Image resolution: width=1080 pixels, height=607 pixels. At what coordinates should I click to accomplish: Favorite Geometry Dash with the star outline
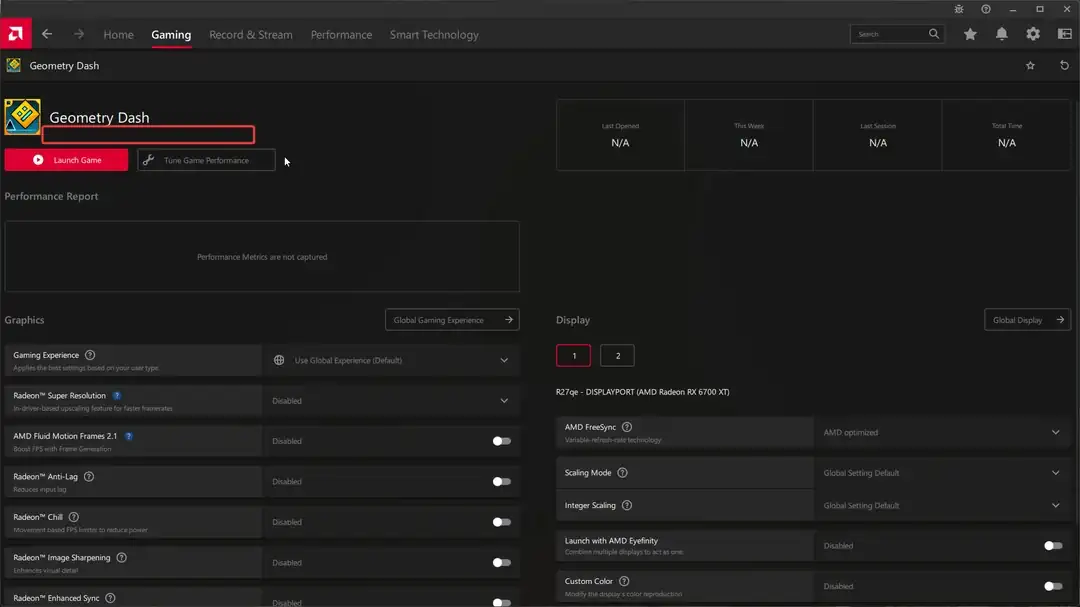click(x=1030, y=65)
